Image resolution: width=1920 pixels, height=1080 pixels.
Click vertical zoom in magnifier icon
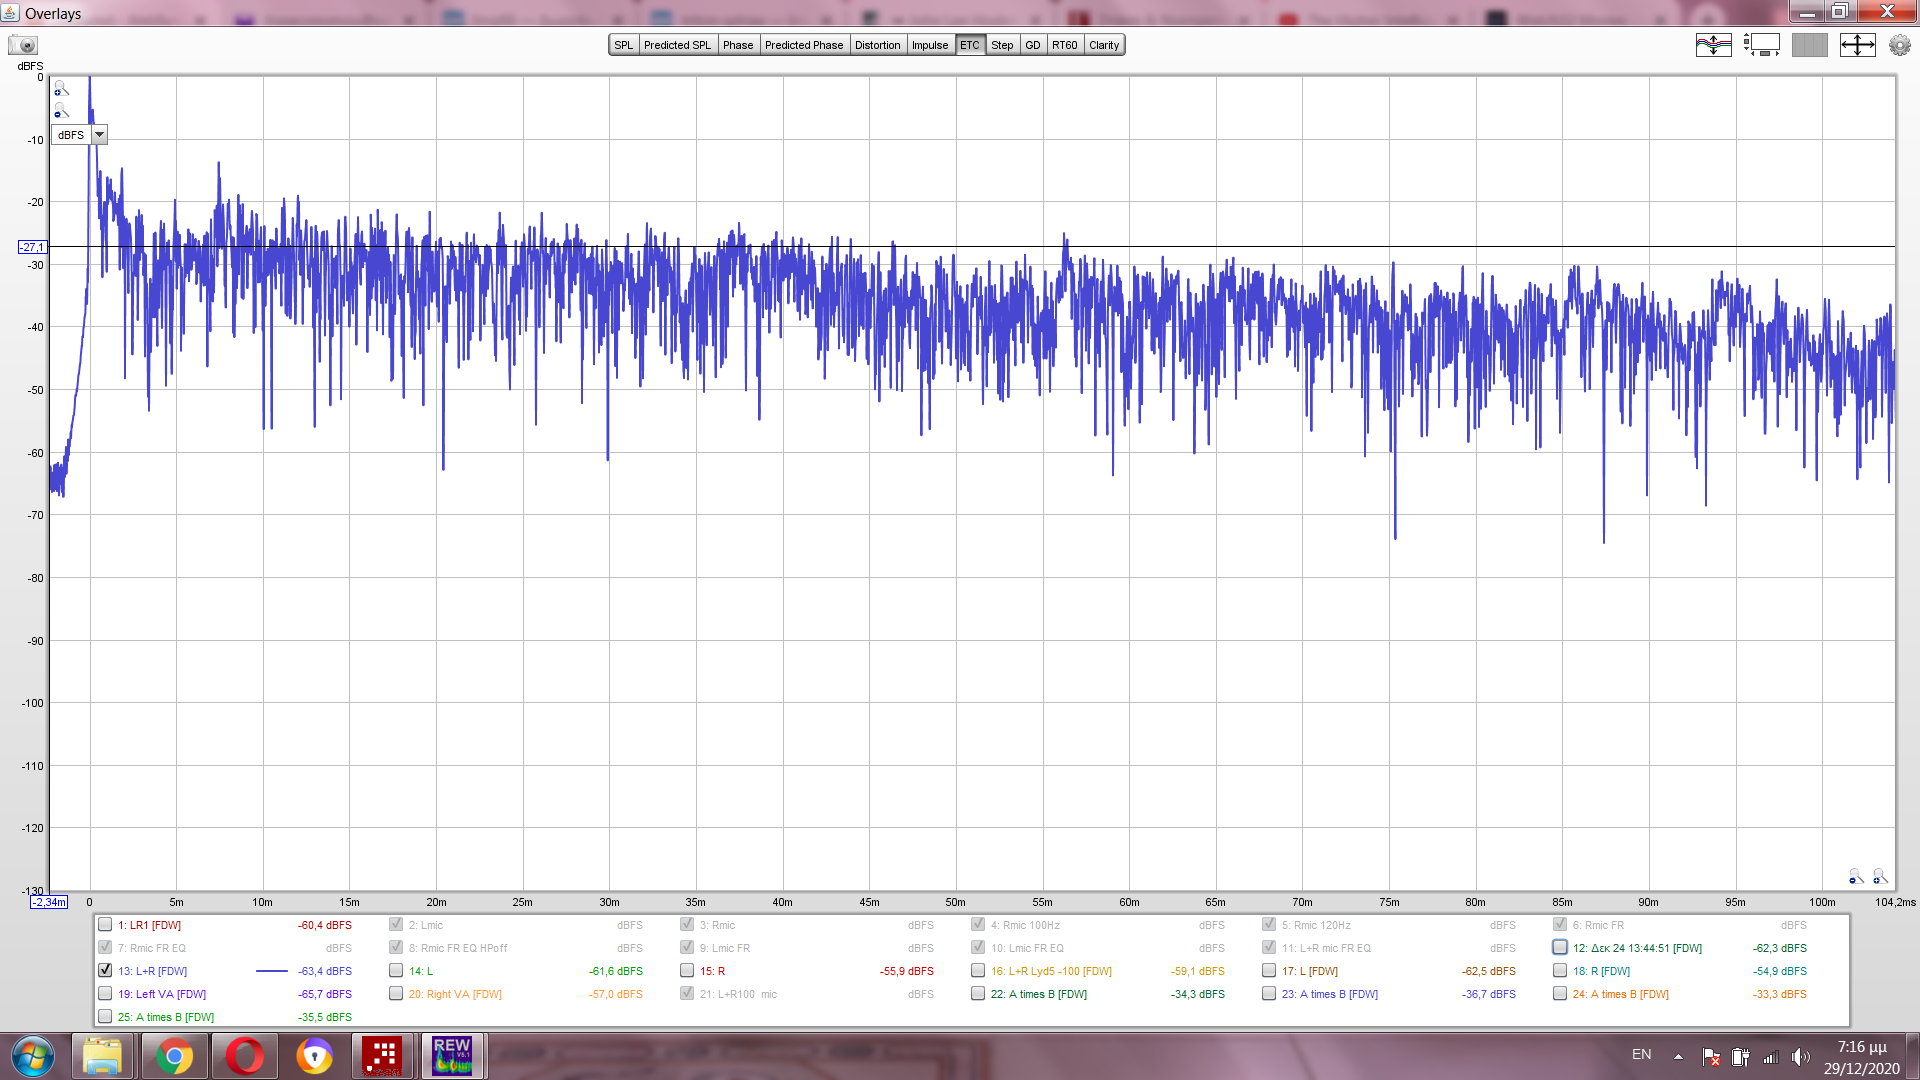point(61,88)
